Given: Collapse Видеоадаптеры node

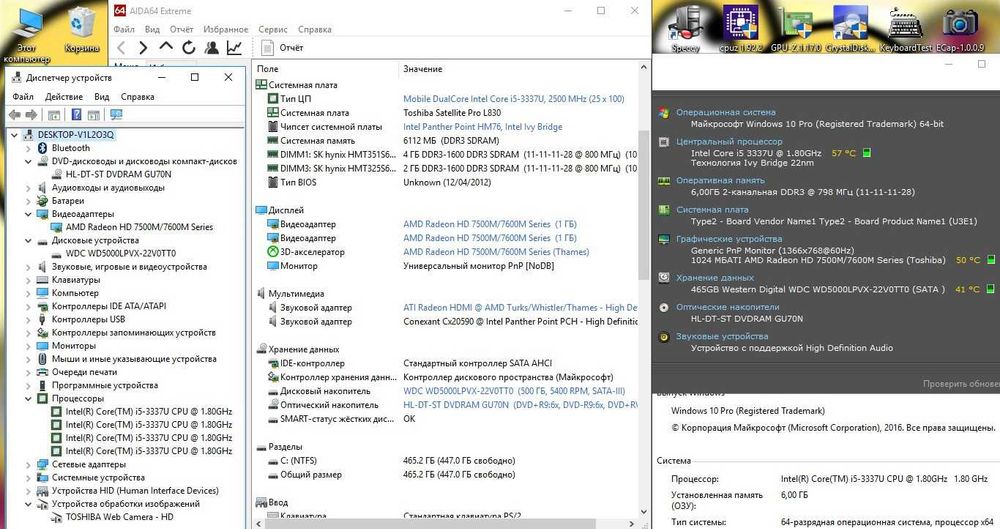Looking at the screenshot, I should point(28,214).
